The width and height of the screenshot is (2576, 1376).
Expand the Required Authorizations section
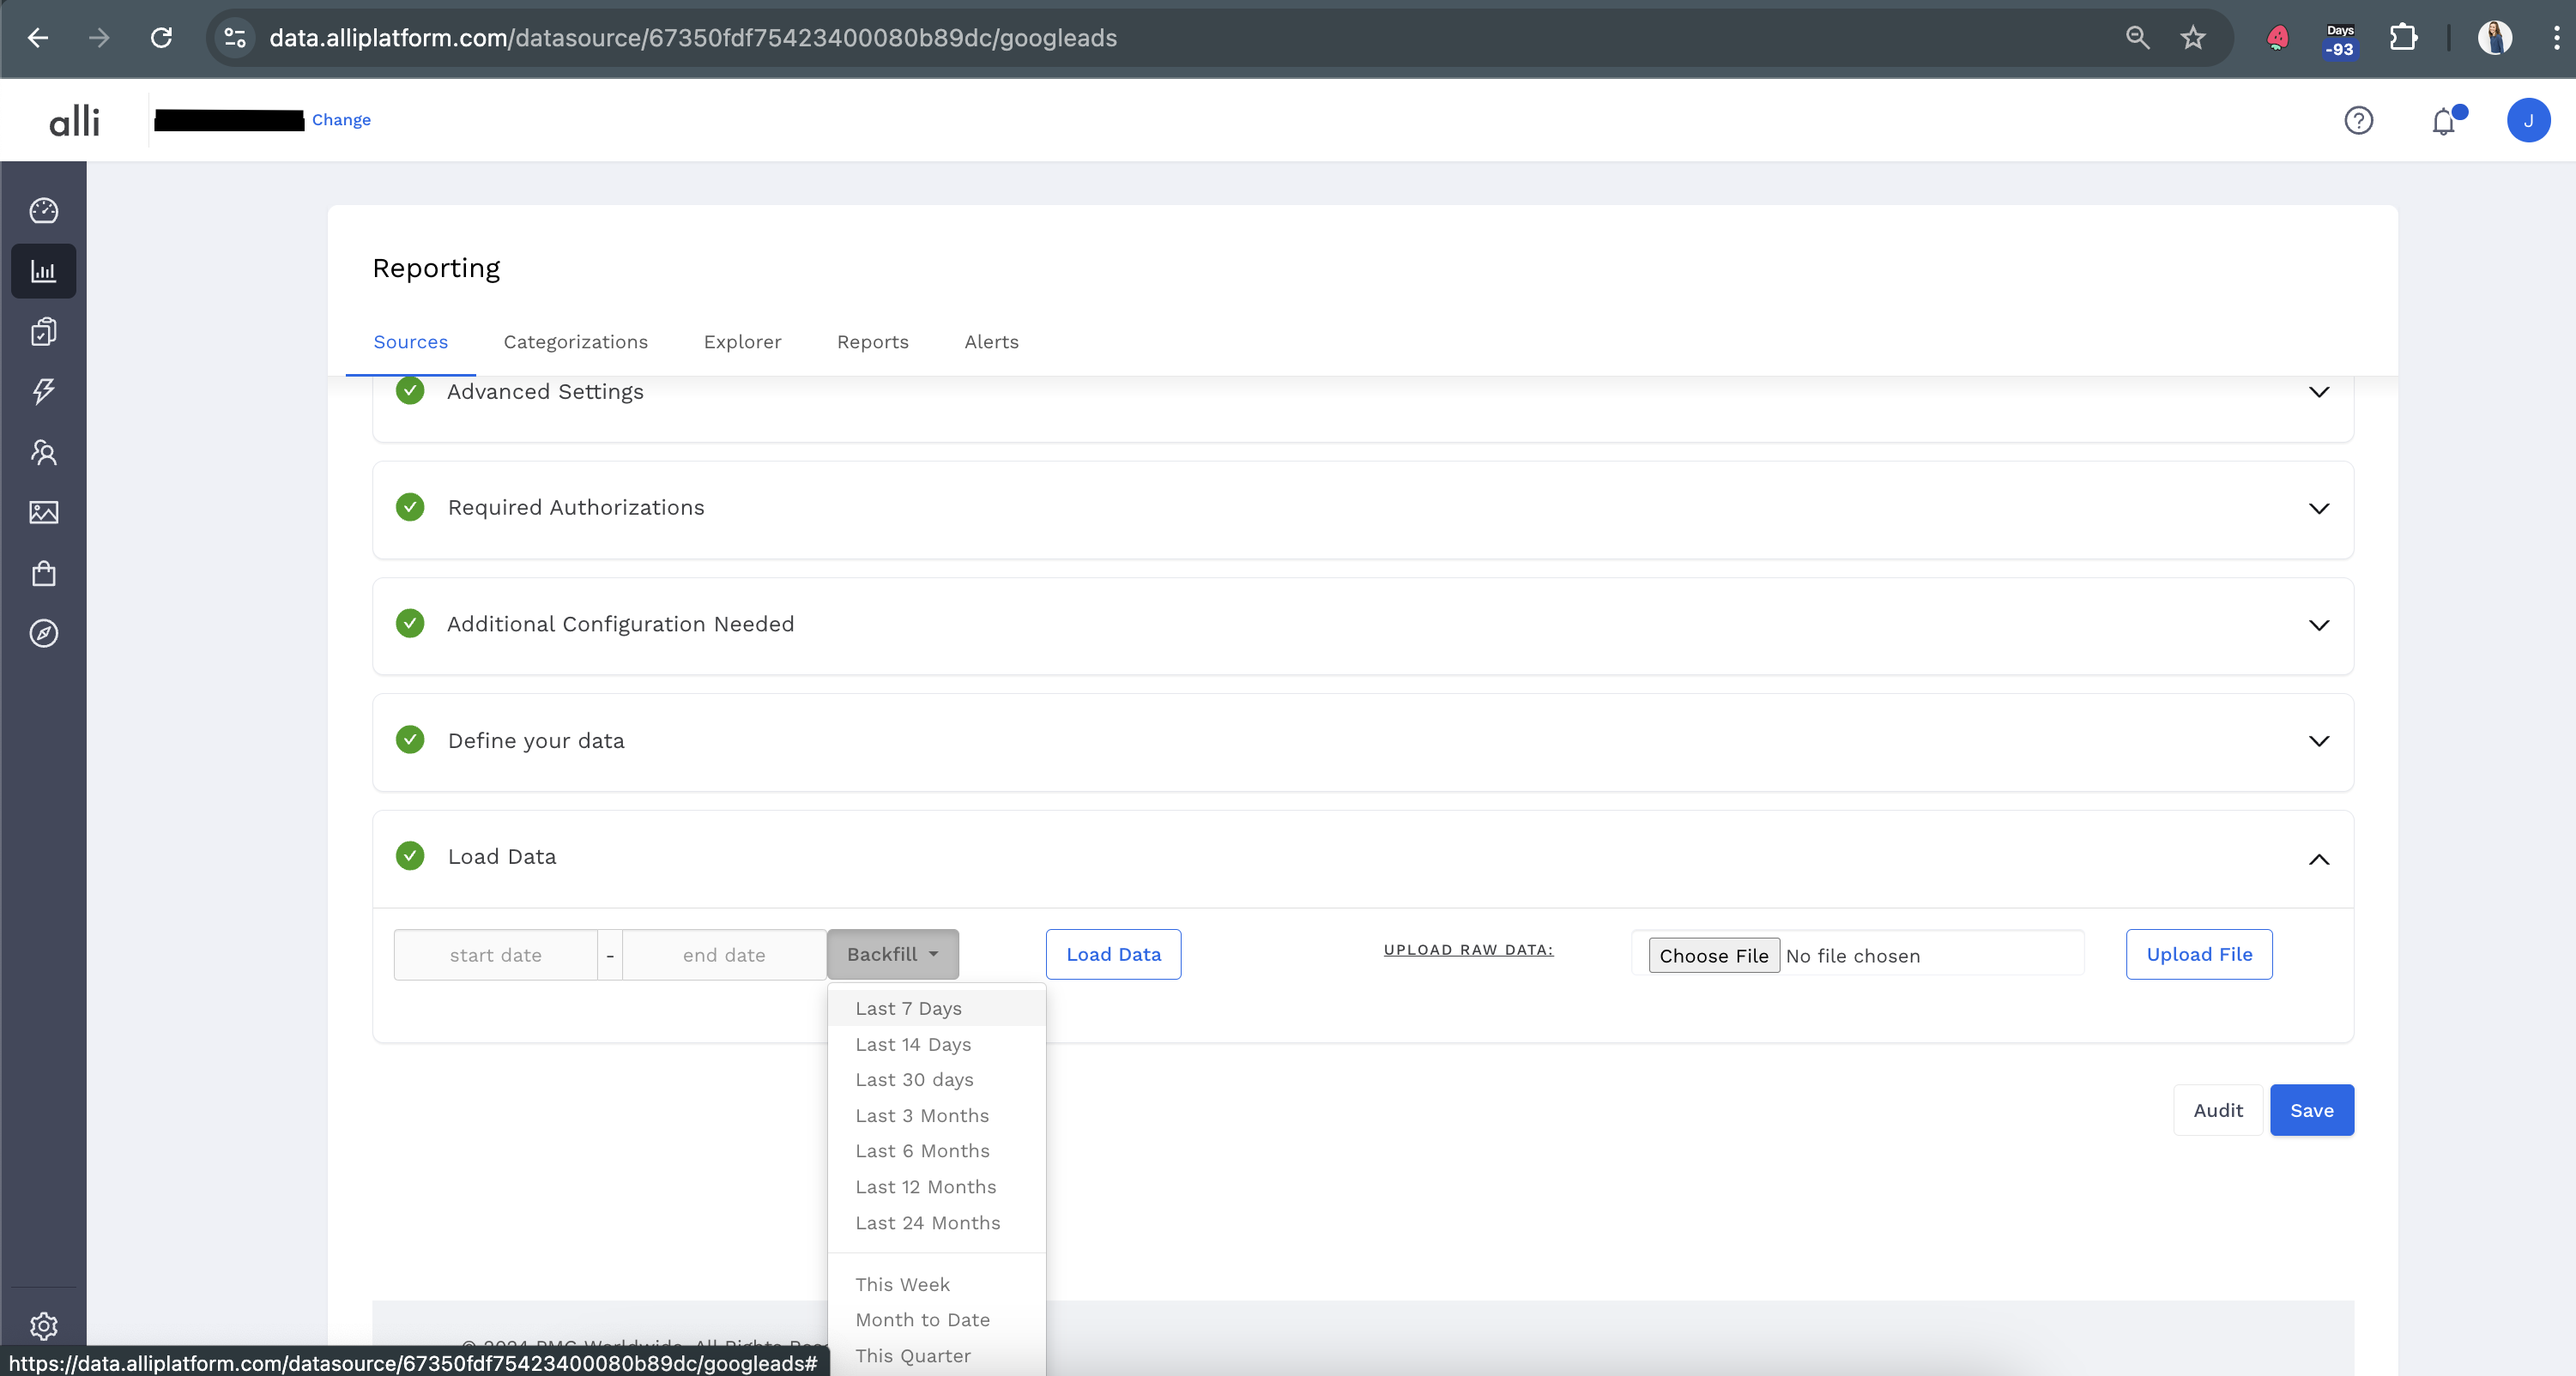2318,508
